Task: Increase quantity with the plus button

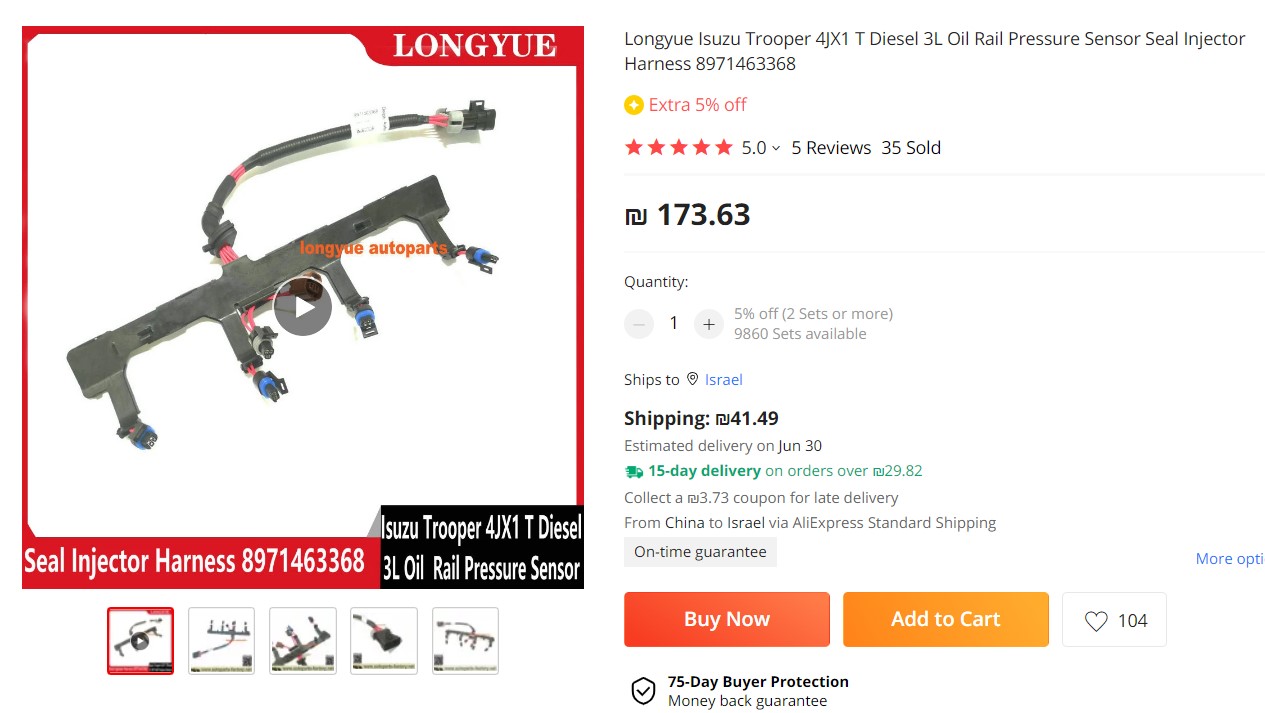Action: 708,323
